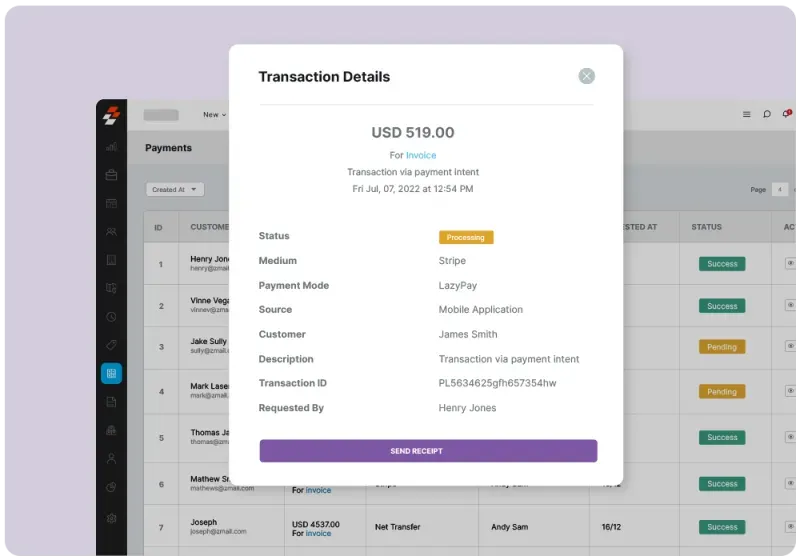Open the settings gear at sidebar bottom

point(111,518)
